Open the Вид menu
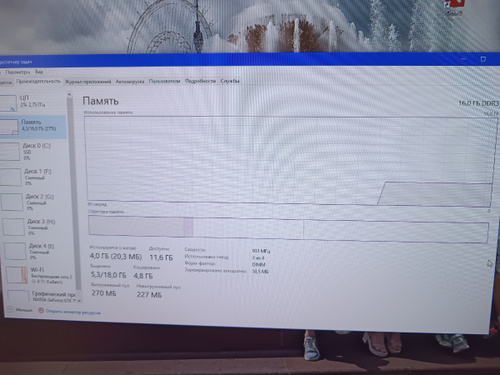Screen dimensions: 500x375 click(x=39, y=72)
